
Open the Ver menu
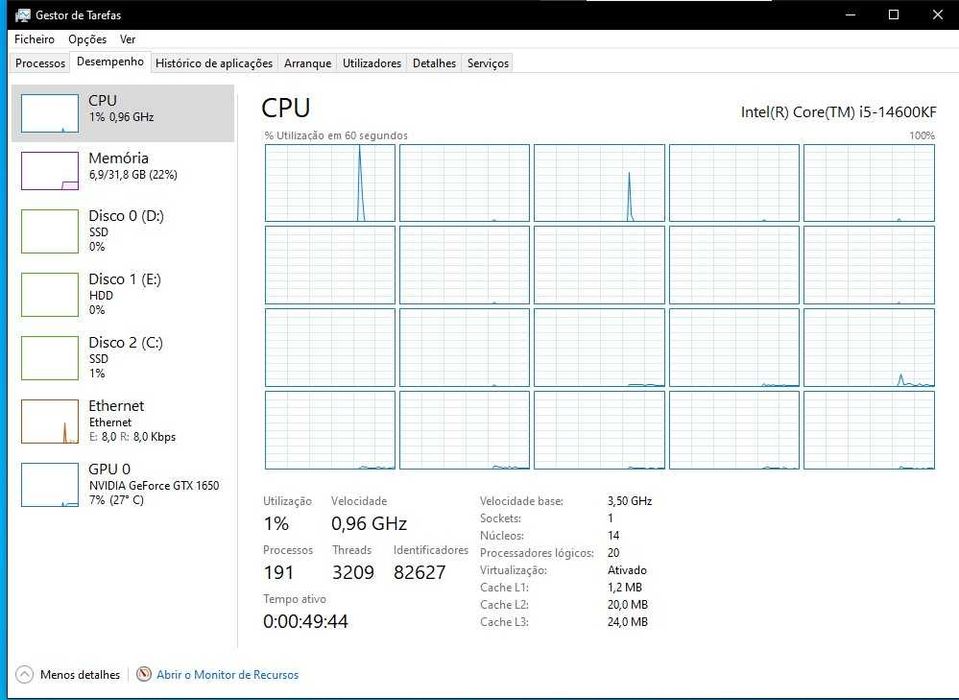tap(128, 39)
